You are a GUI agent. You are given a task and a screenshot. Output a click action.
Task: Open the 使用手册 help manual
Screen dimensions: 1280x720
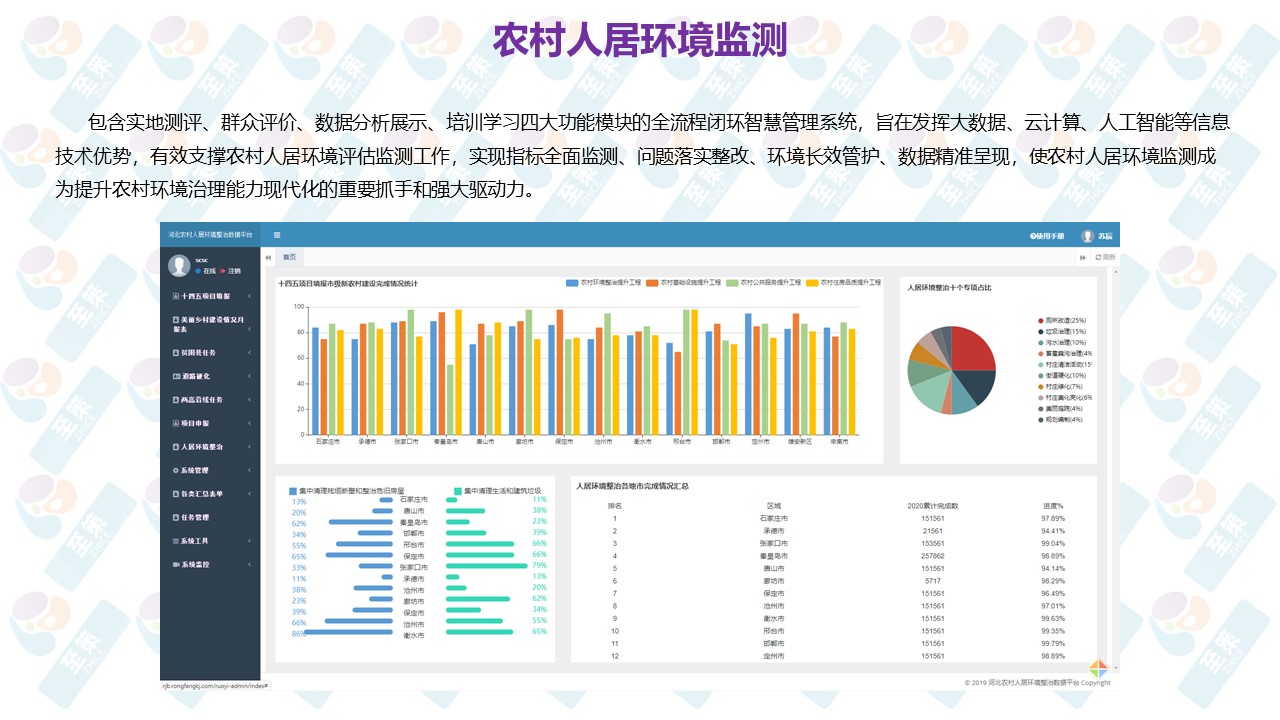(1048, 236)
